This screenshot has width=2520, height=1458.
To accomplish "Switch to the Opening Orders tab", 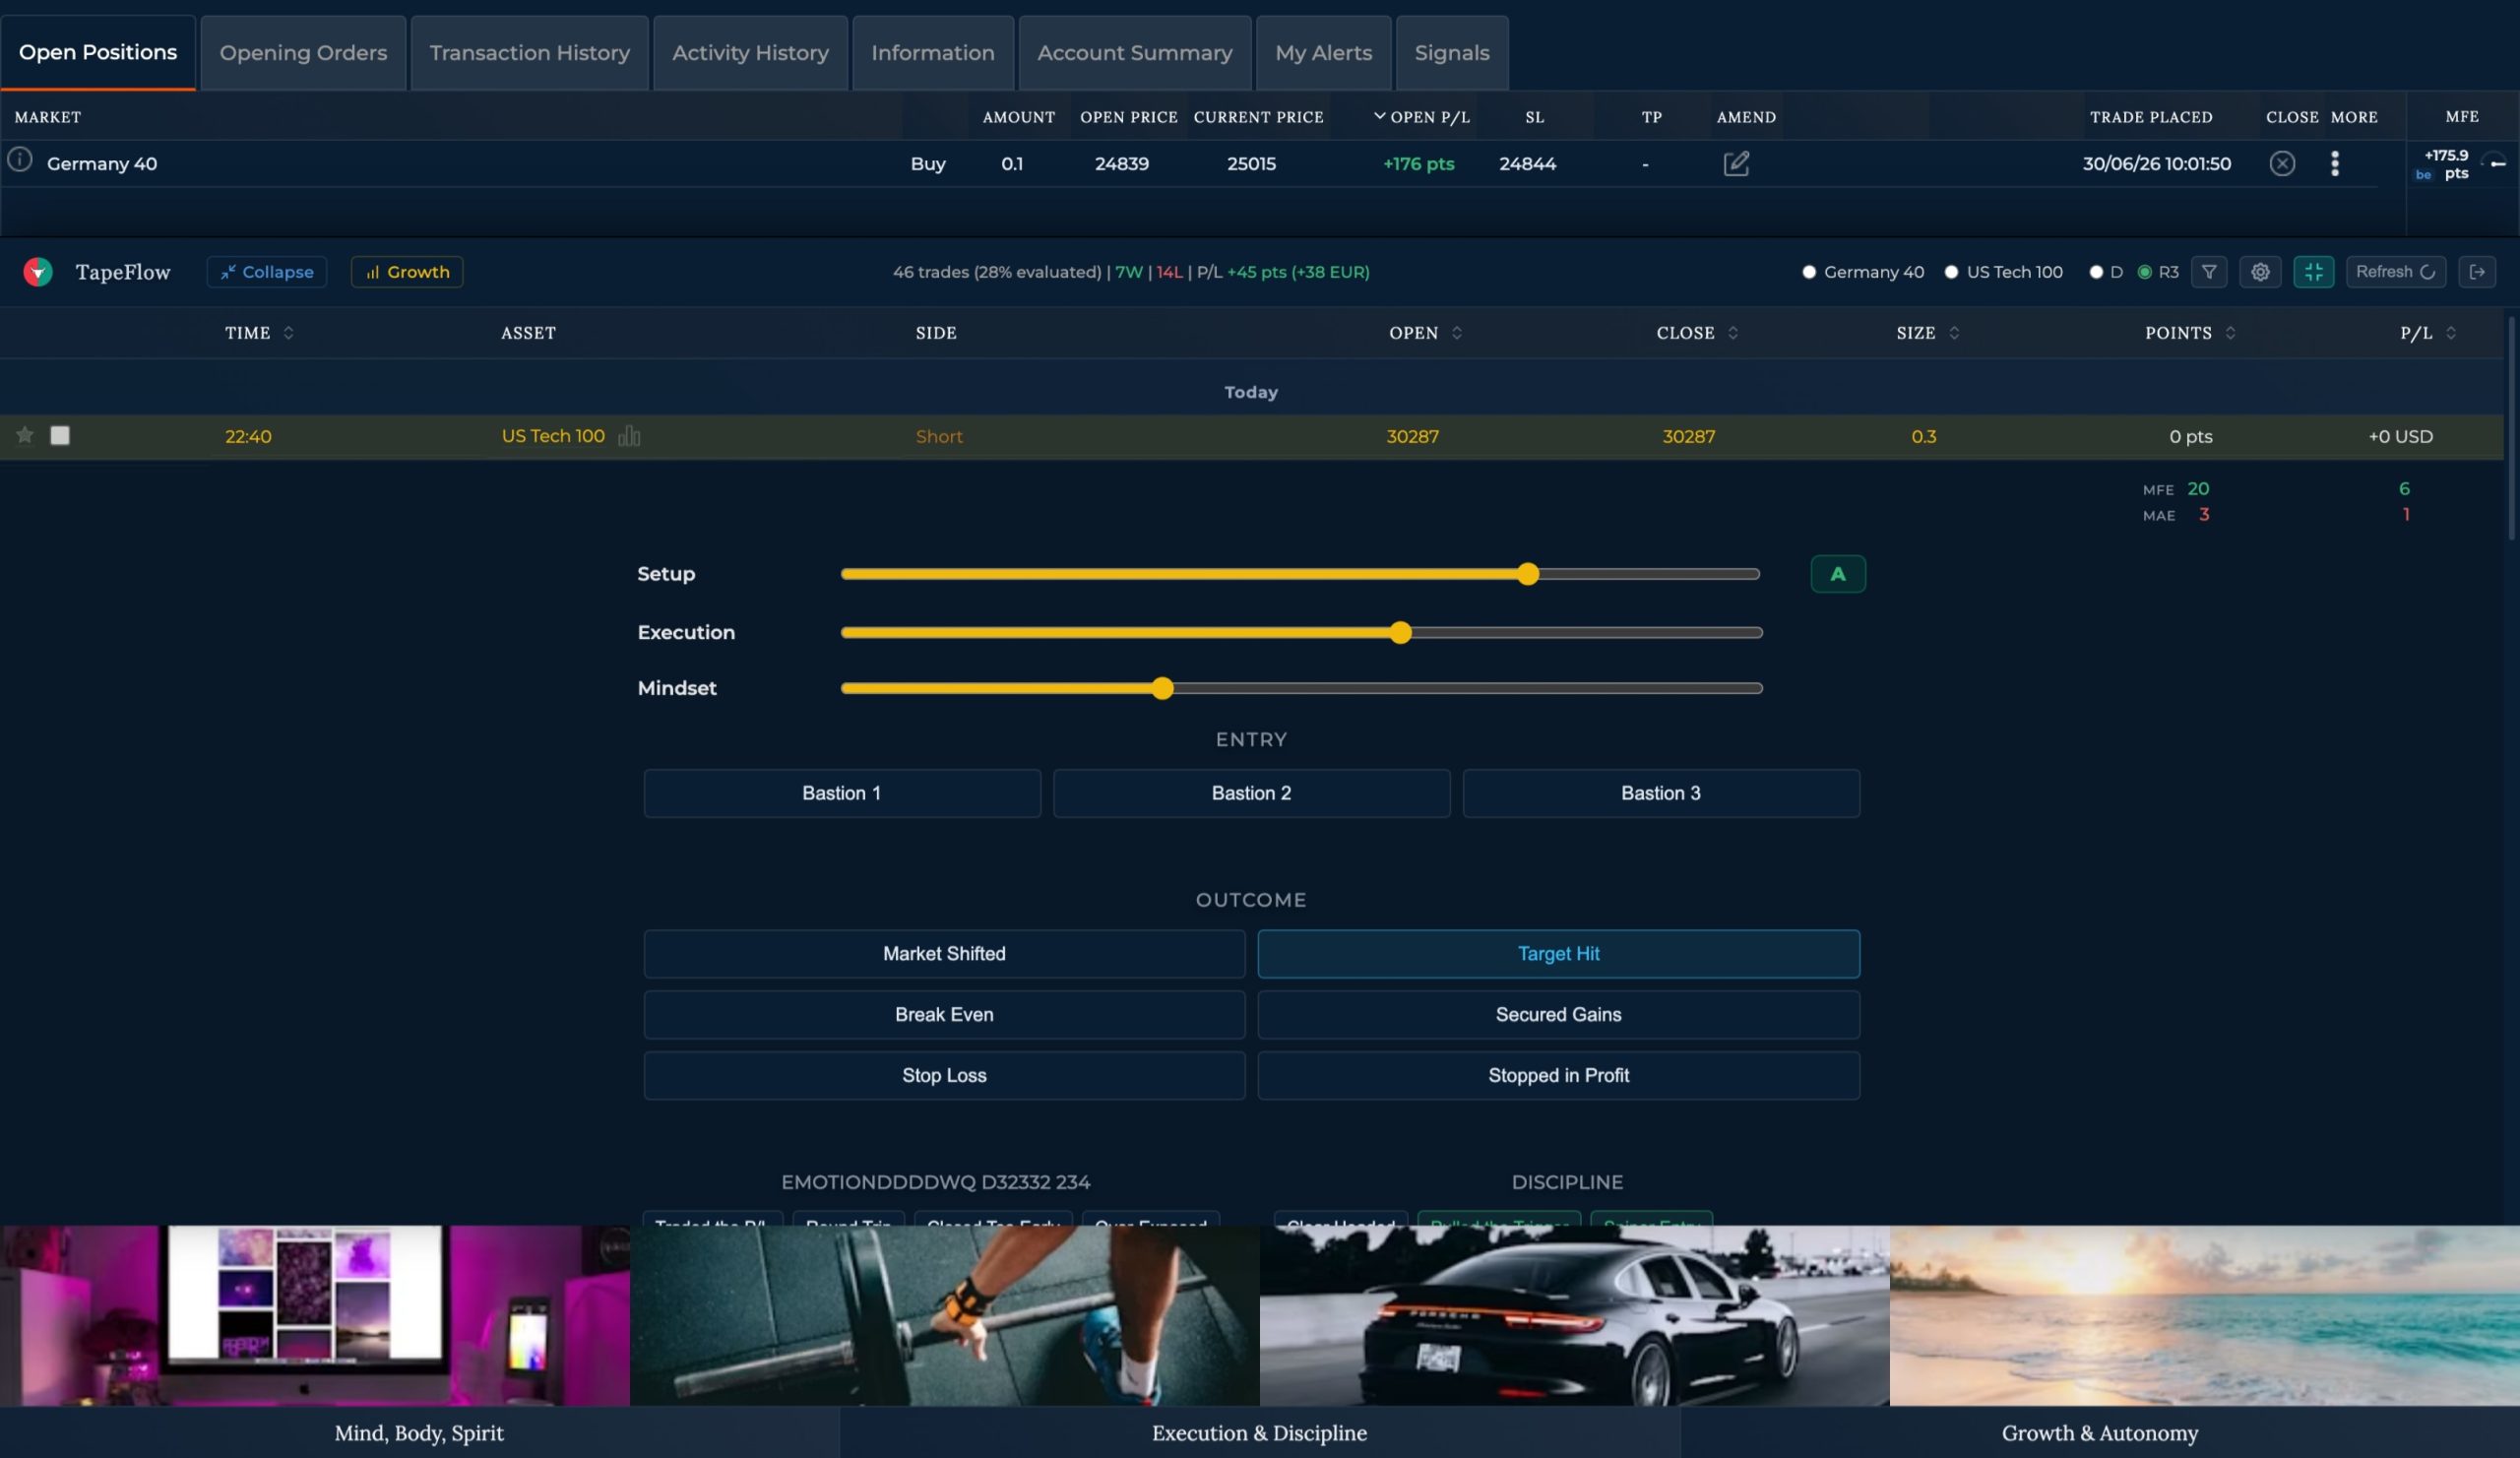I will click(303, 53).
